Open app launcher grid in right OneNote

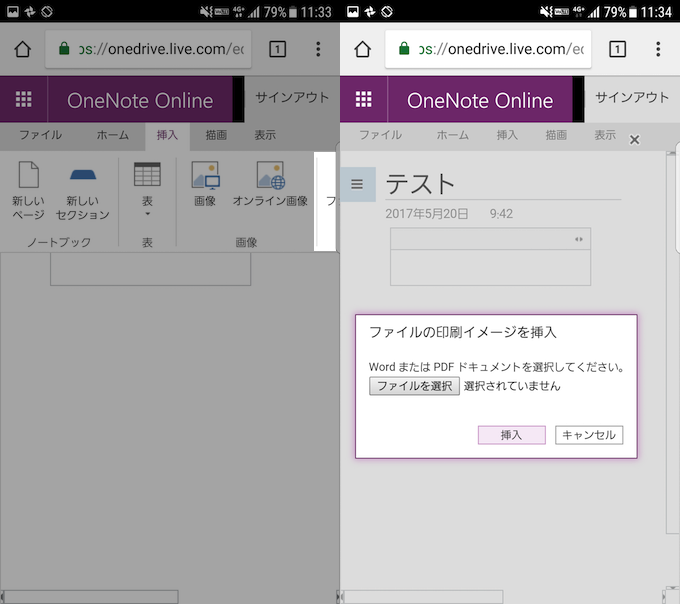(x=363, y=99)
